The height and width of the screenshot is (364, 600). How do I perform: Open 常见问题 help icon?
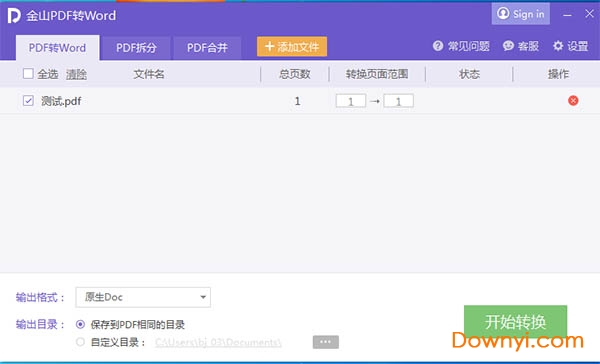pos(438,46)
